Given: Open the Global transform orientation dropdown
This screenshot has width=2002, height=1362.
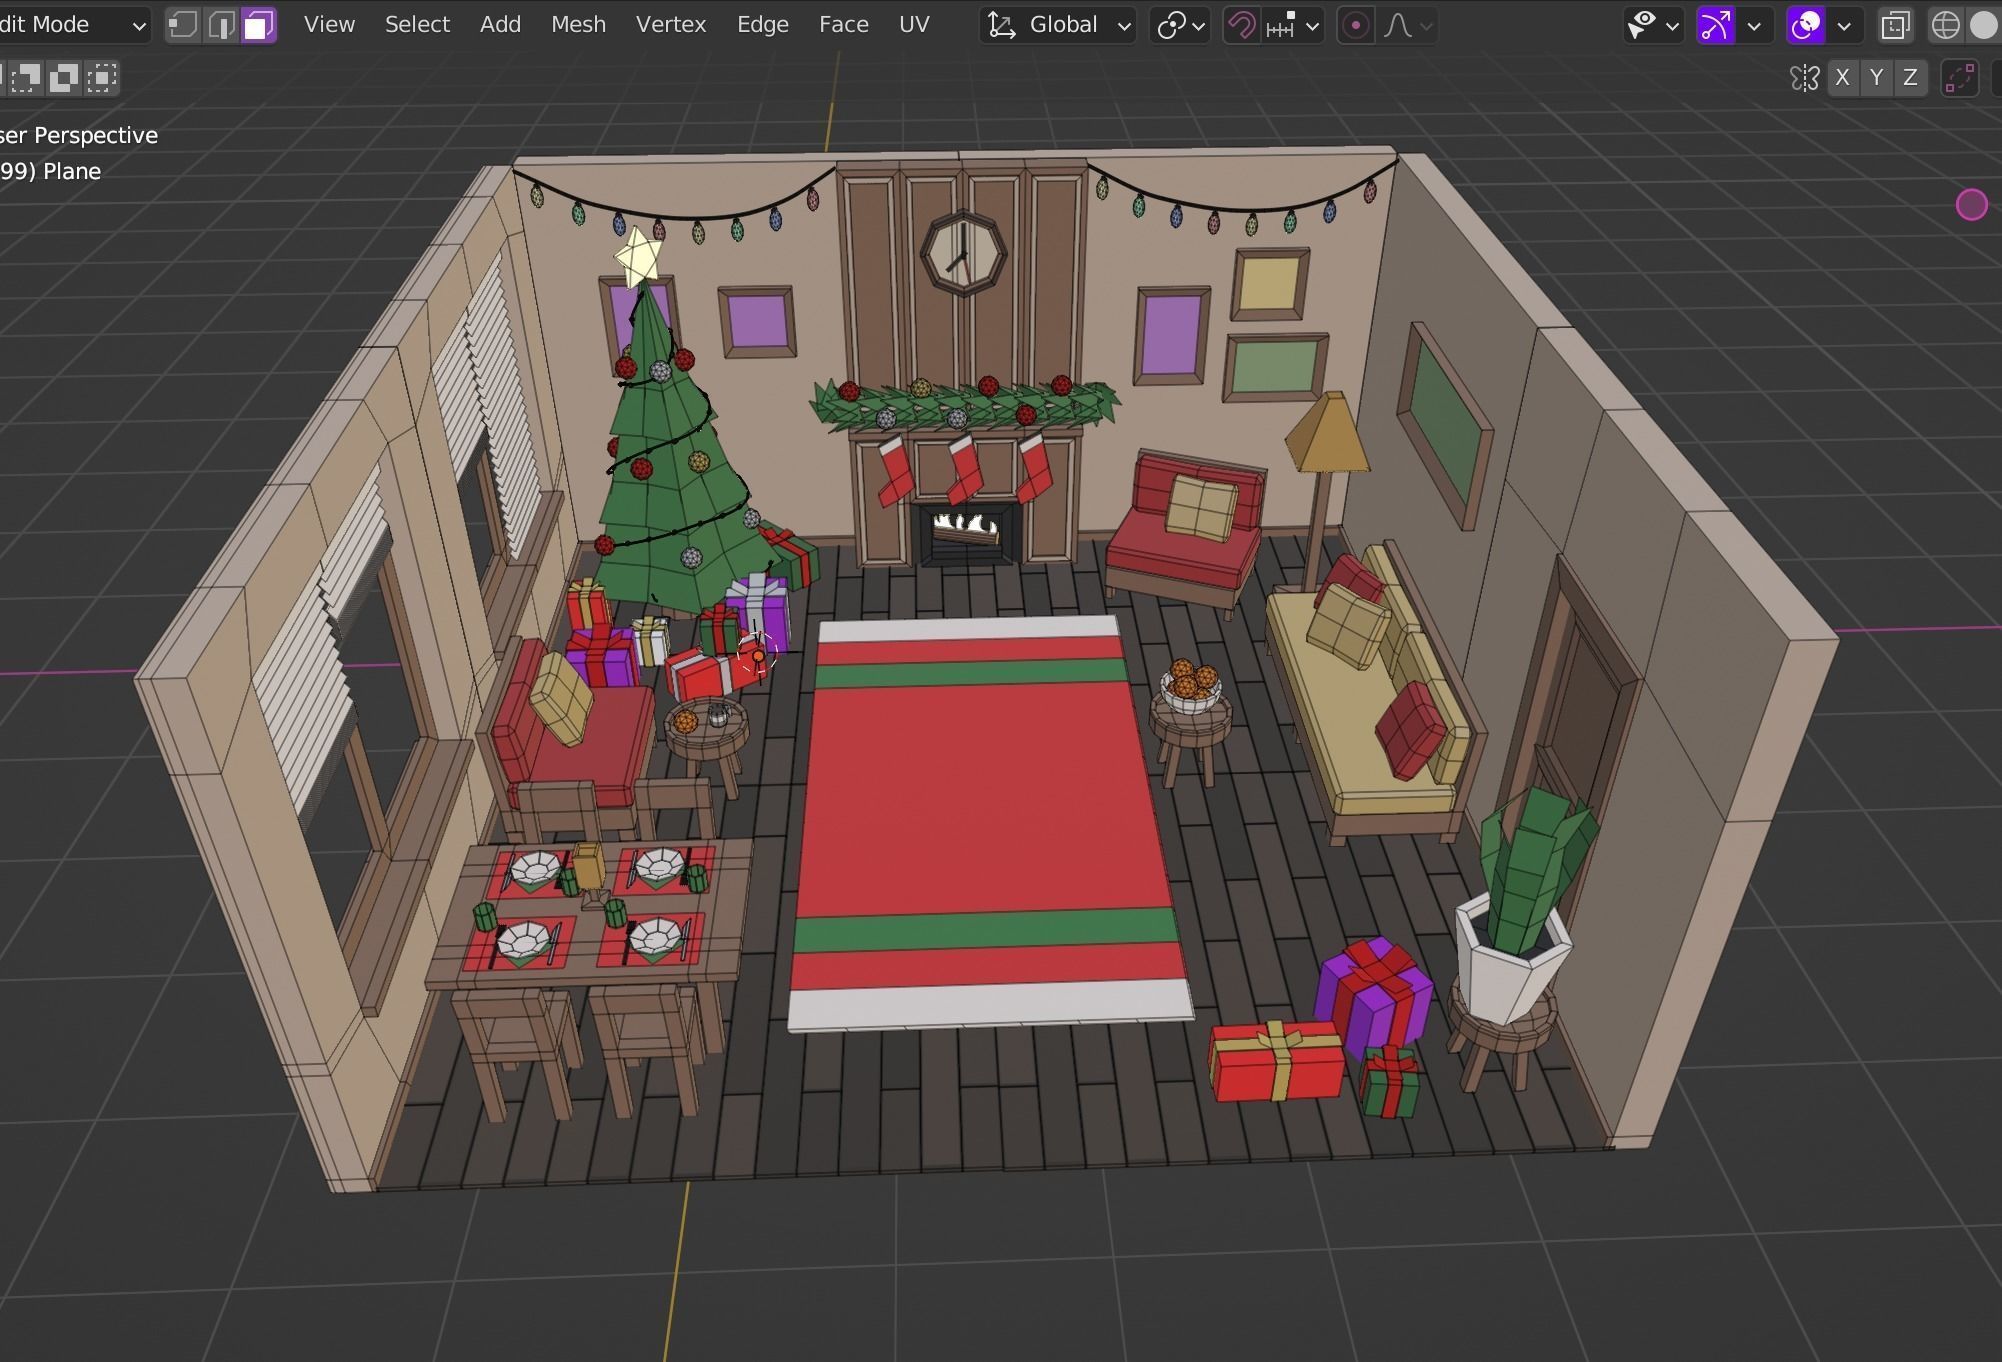Looking at the screenshot, I should [1058, 25].
